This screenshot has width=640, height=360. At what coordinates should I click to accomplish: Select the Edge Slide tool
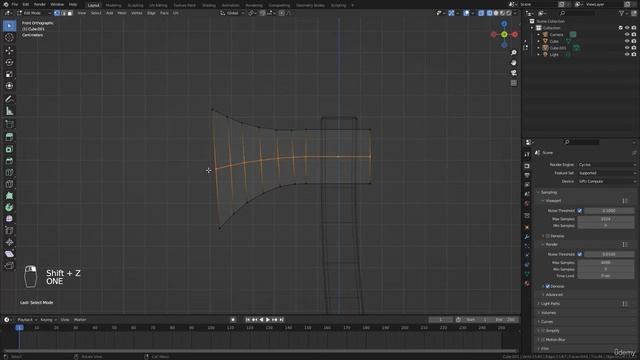click(x=9, y=231)
